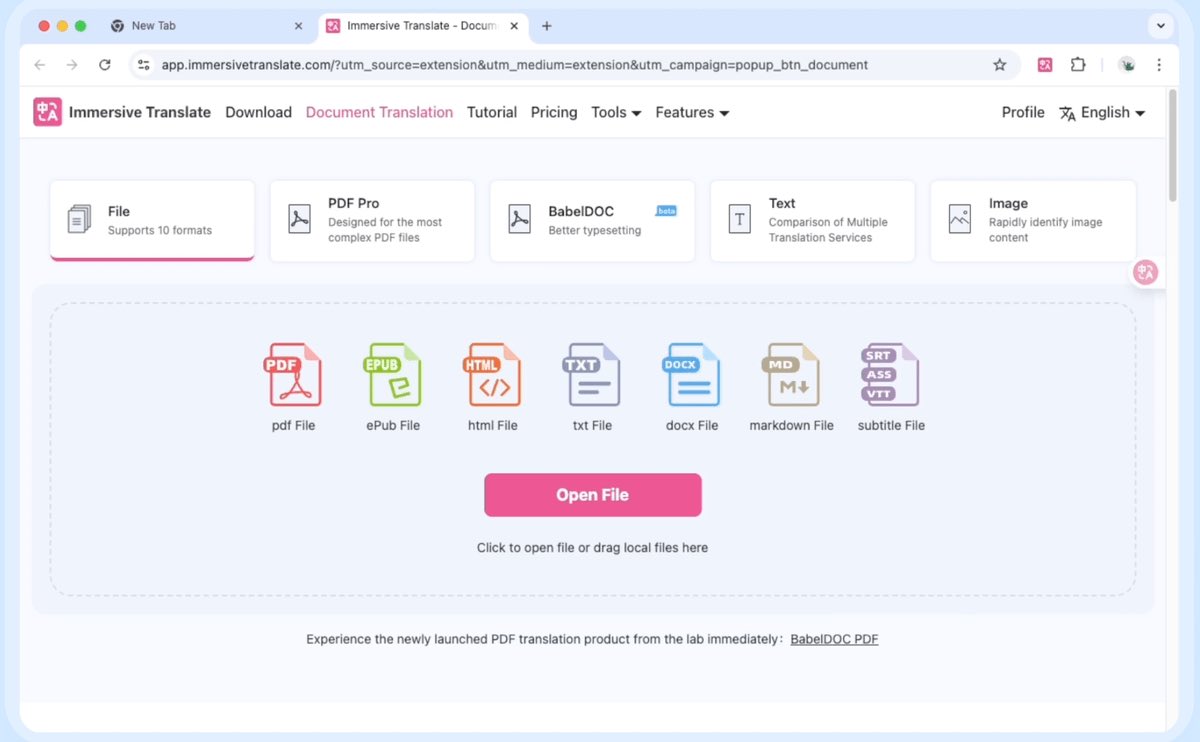
Task: Click the Immersive Translate extension icon in the toolbar
Action: (x=1045, y=65)
